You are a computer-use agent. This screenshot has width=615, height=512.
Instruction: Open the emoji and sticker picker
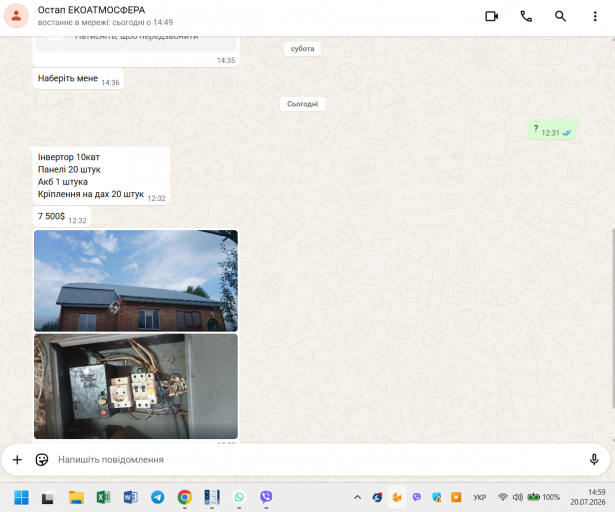tap(42, 459)
